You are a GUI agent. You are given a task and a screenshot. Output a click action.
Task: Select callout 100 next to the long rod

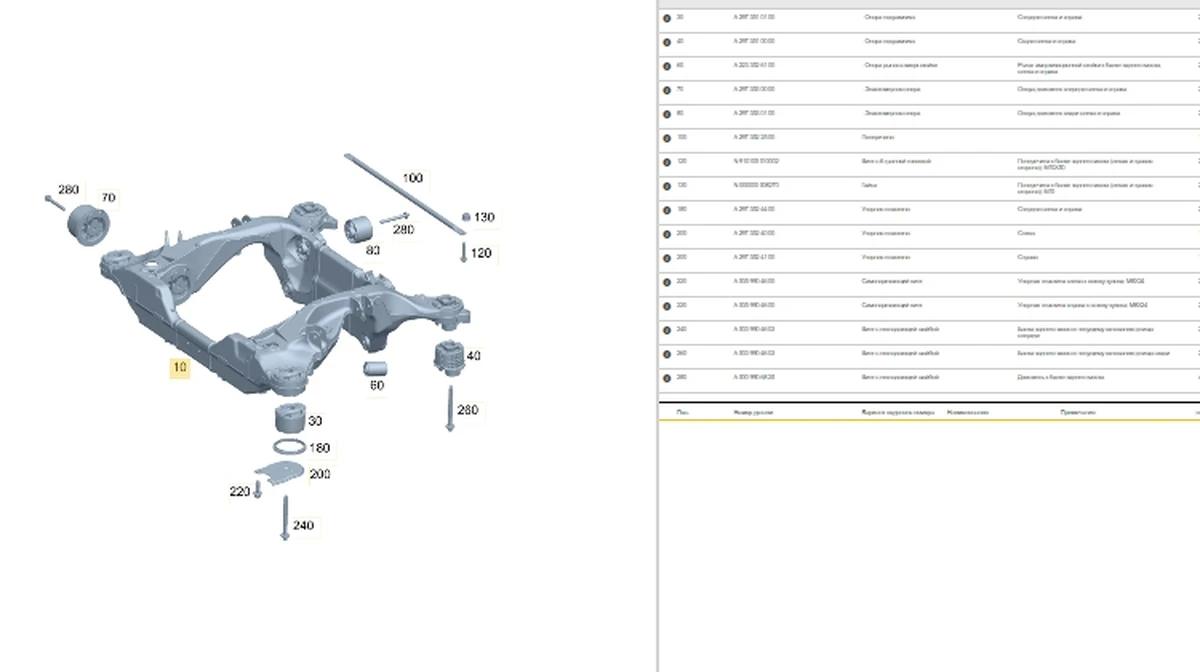point(412,178)
